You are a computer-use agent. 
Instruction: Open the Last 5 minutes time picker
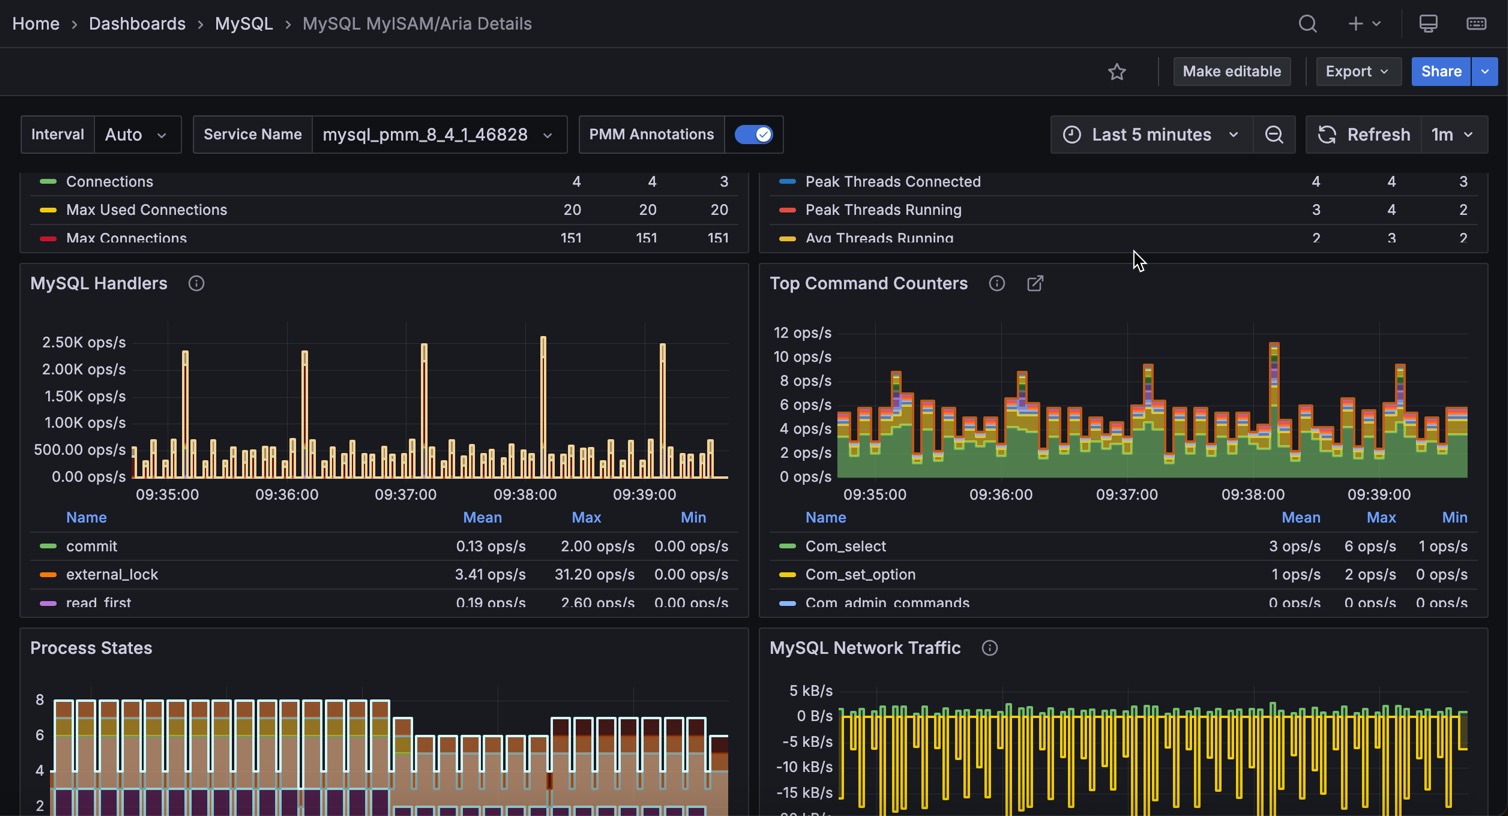[1150, 135]
